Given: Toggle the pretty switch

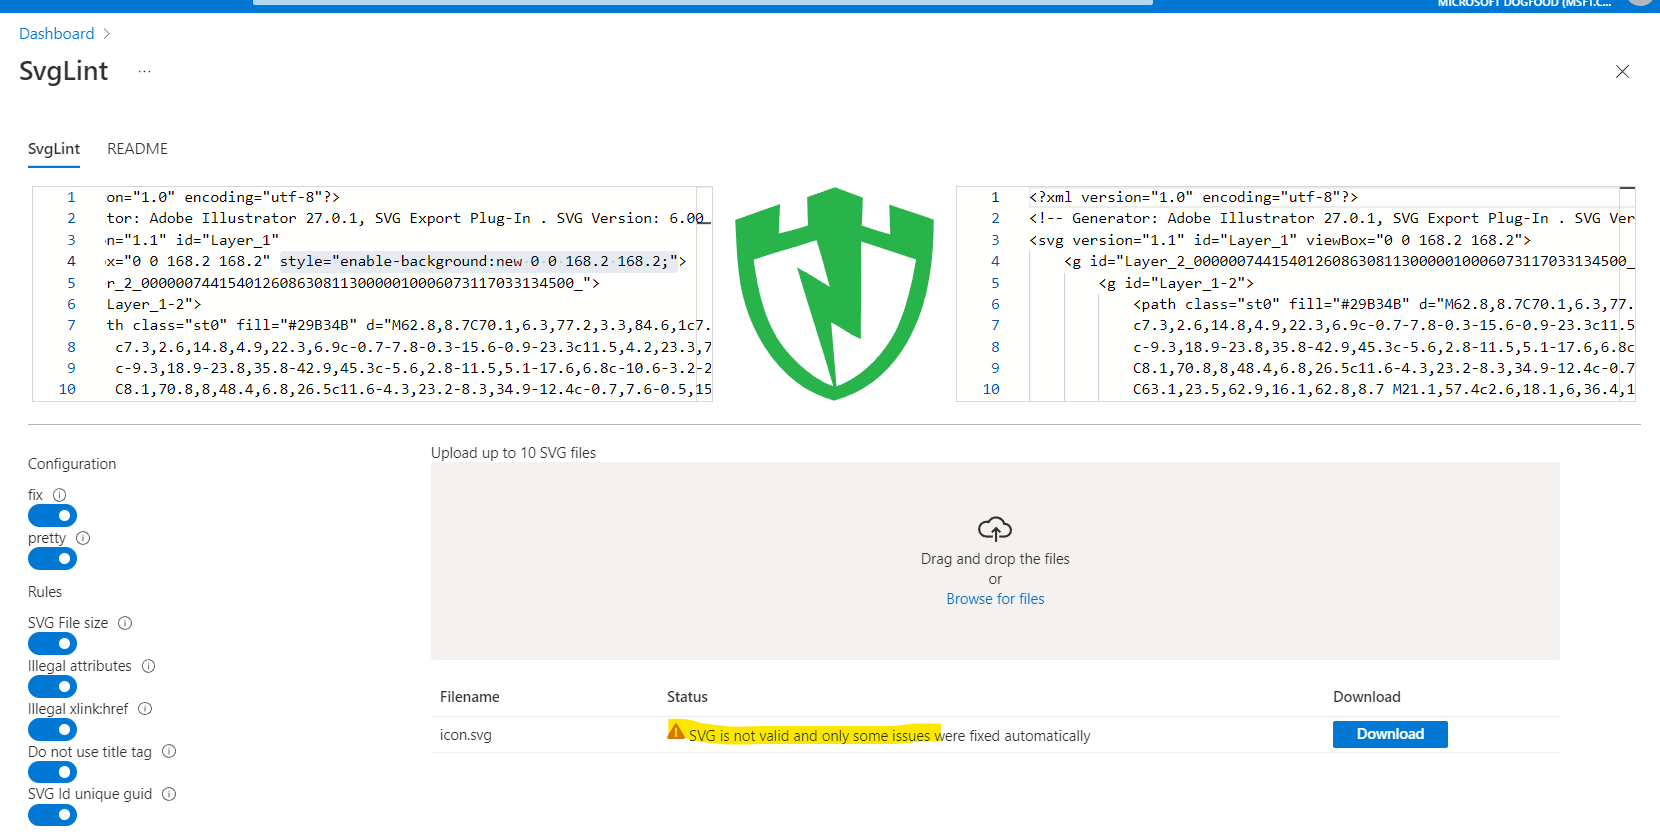Looking at the screenshot, I should (x=53, y=559).
